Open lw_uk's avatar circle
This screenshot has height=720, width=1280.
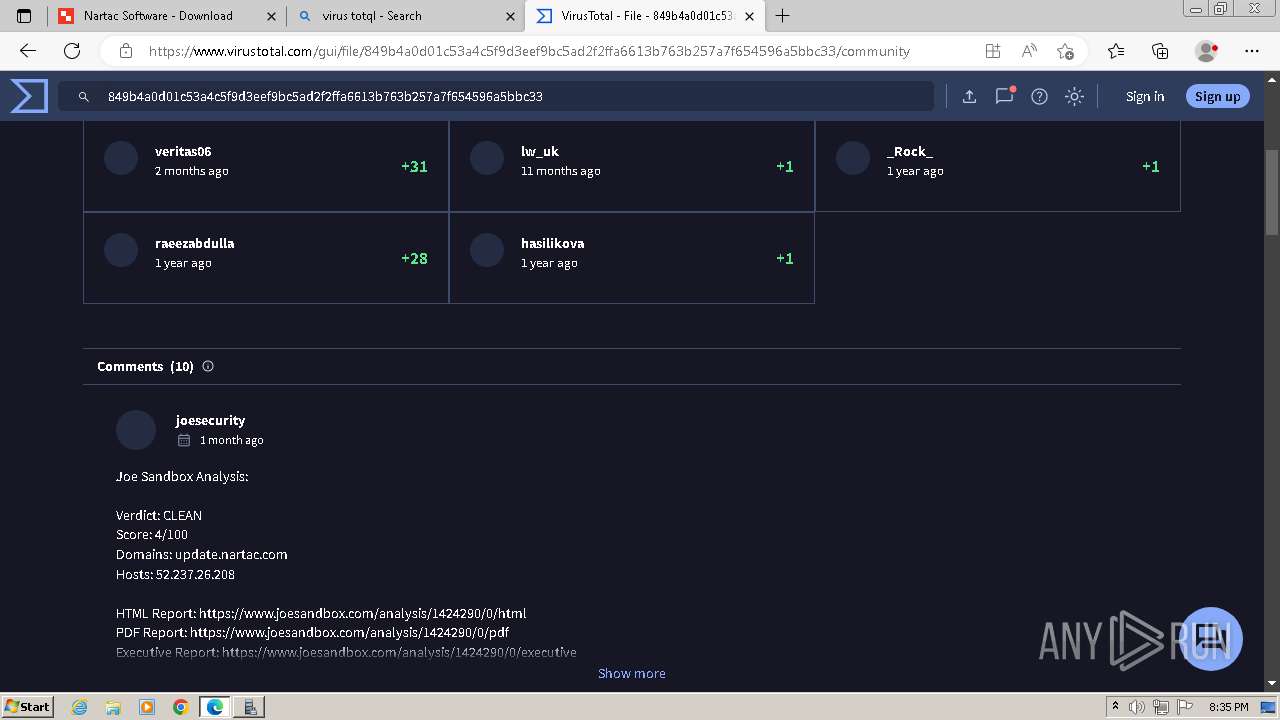(487, 158)
